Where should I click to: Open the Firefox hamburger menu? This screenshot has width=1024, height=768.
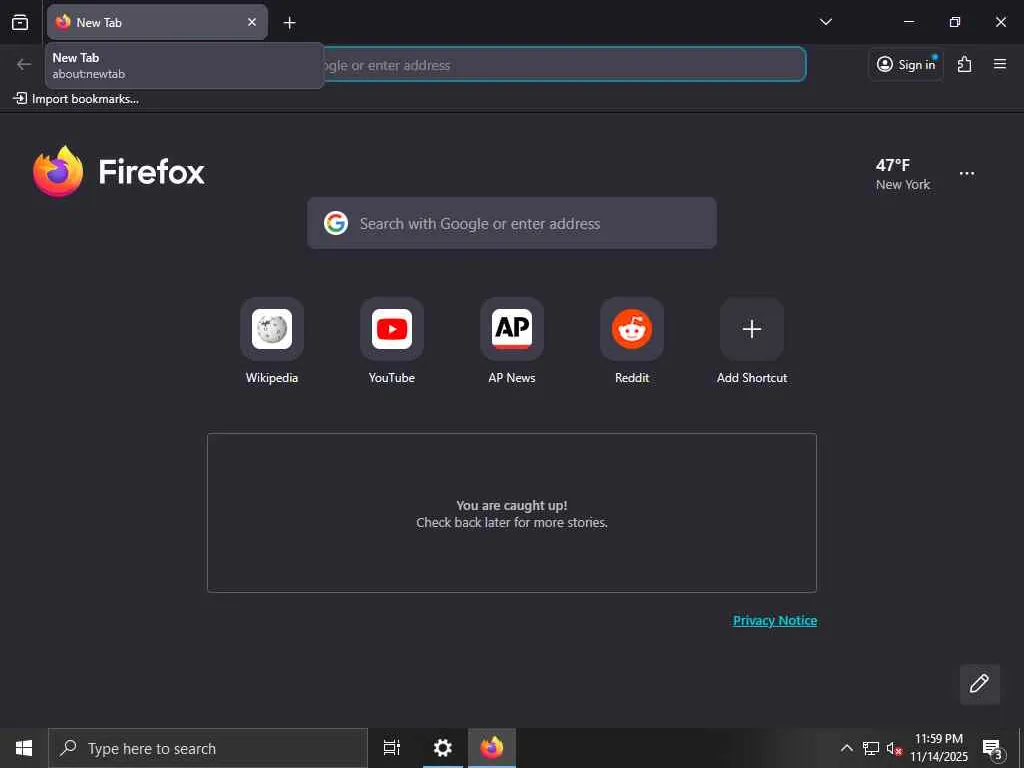point(1000,64)
